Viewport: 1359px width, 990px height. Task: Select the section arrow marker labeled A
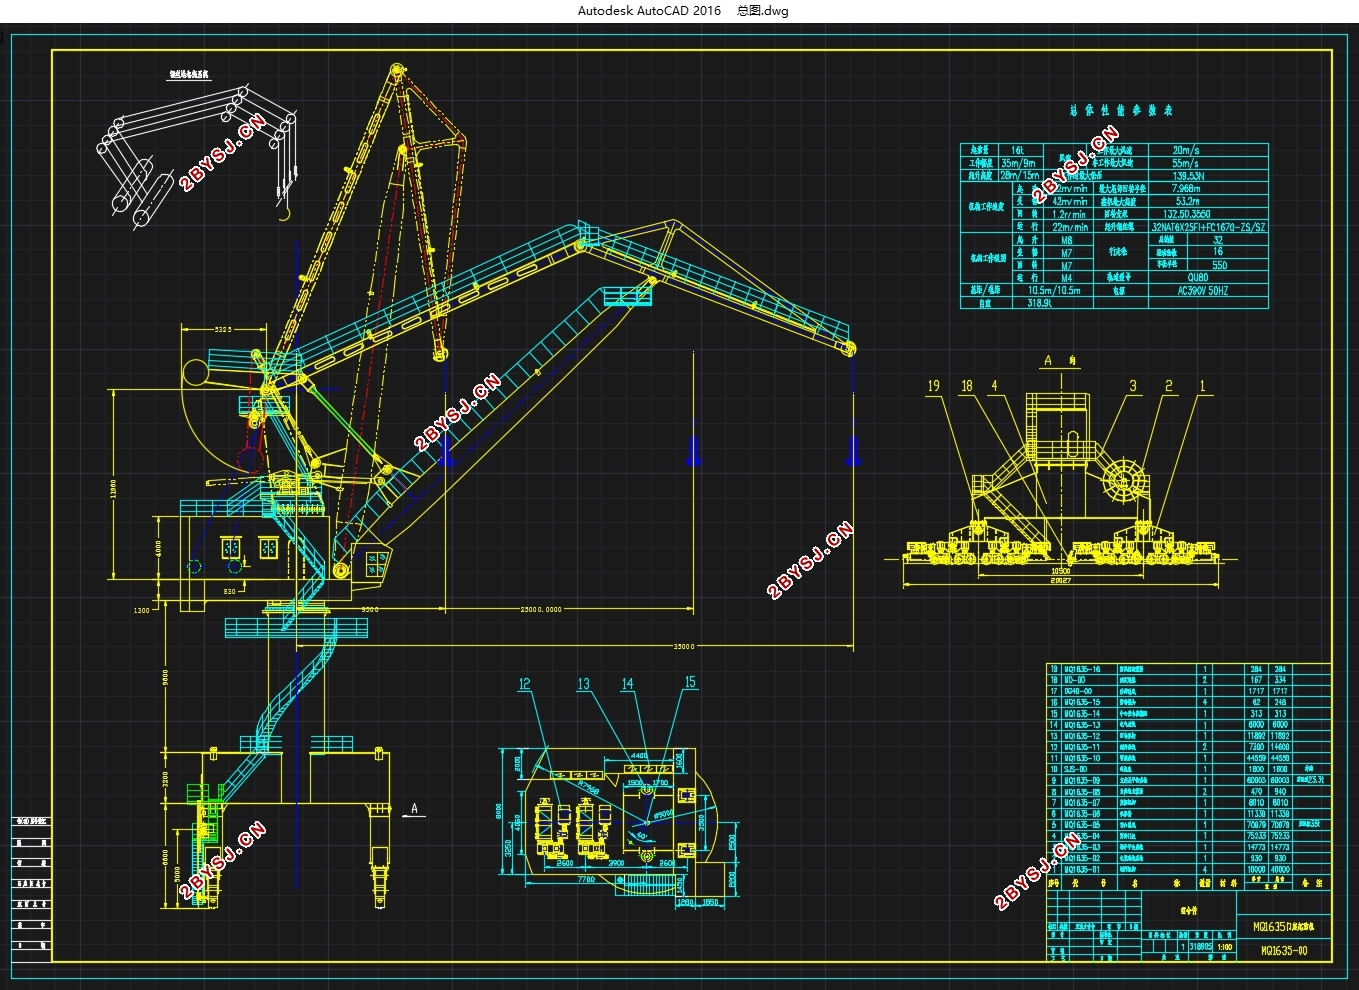coord(414,809)
